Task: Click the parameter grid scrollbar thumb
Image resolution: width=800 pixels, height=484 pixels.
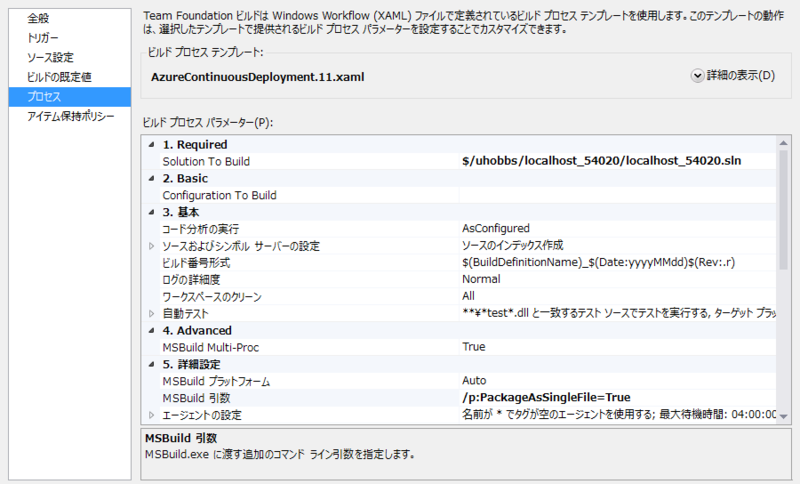Action: [x=783, y=210]
